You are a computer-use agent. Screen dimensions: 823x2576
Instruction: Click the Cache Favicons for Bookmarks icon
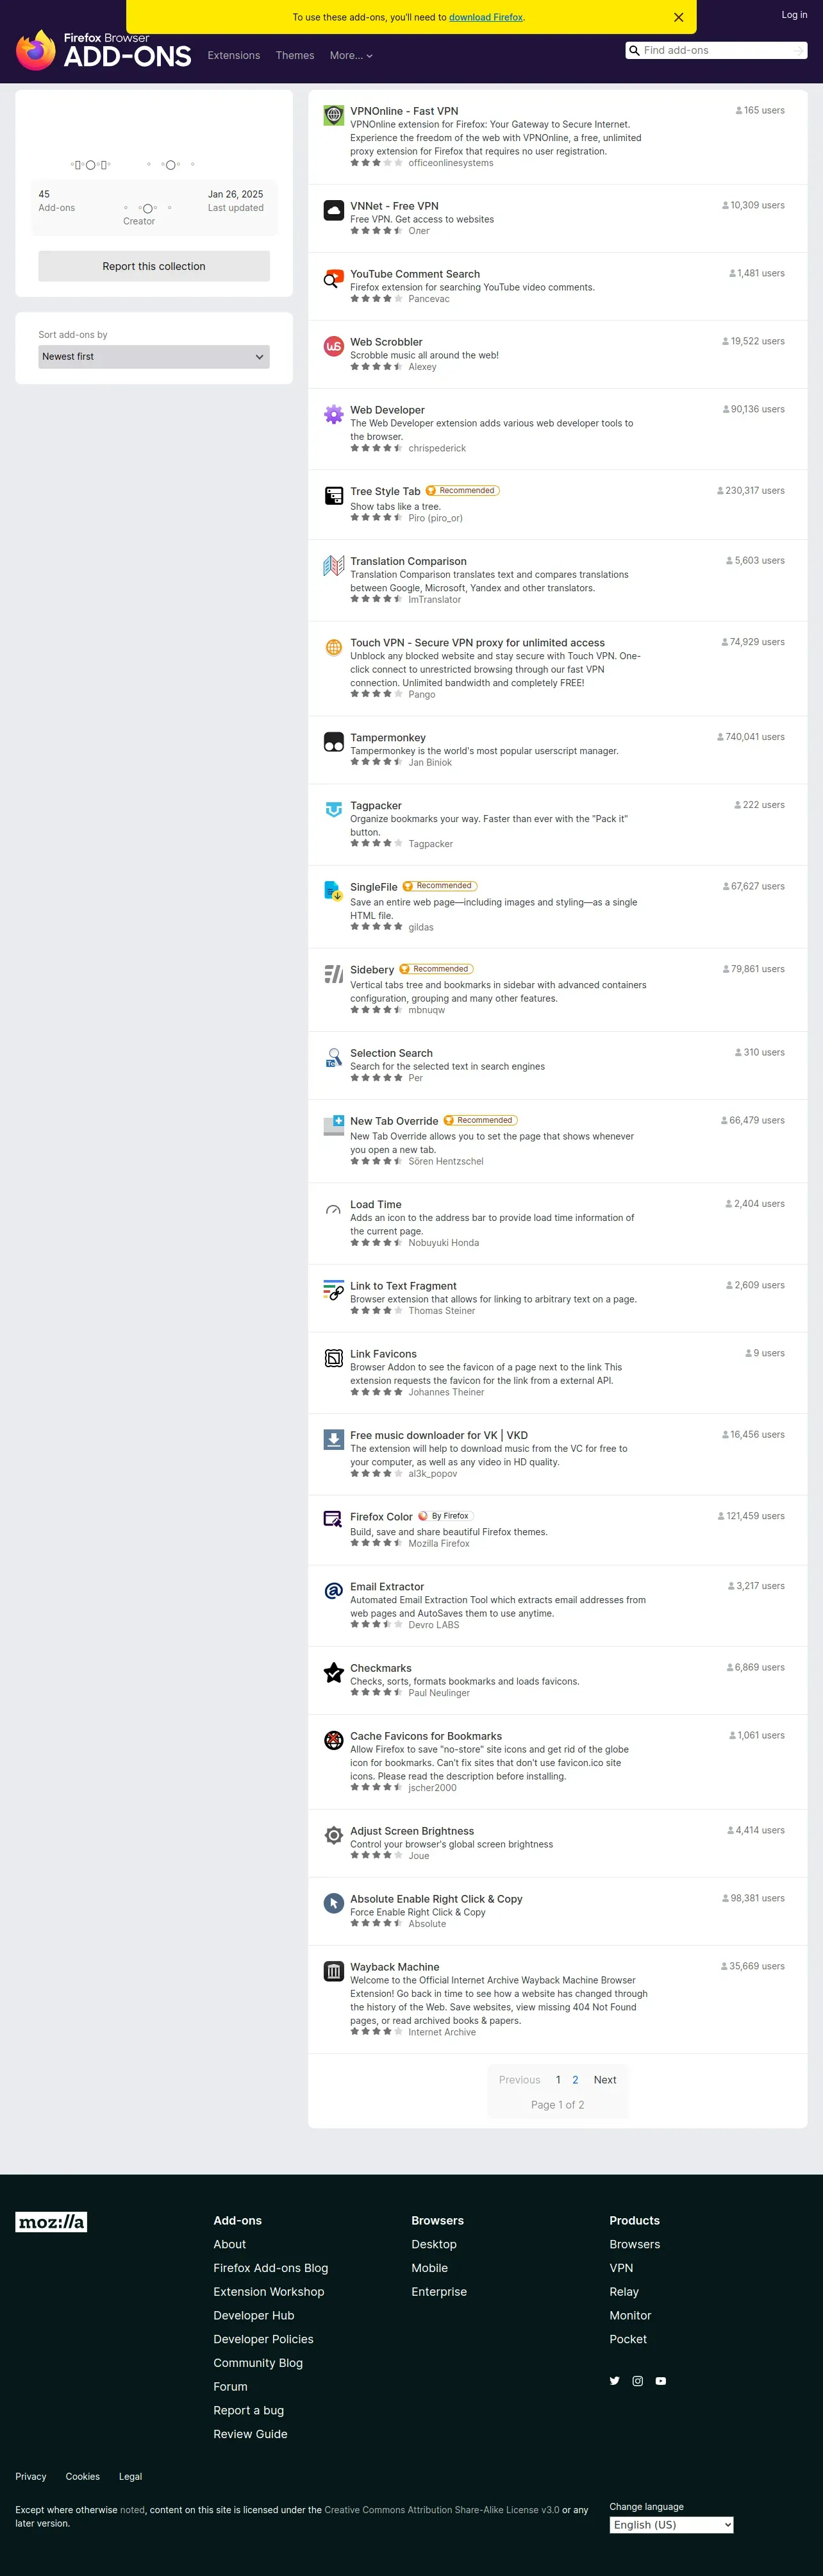334,1741
